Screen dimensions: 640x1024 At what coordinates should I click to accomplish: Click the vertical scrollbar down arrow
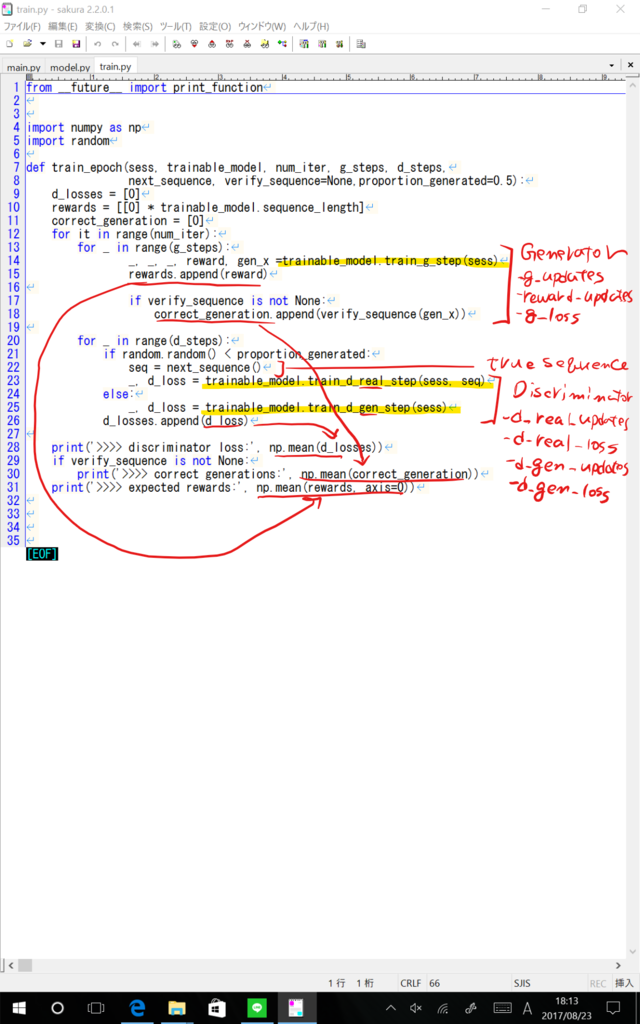632,951
